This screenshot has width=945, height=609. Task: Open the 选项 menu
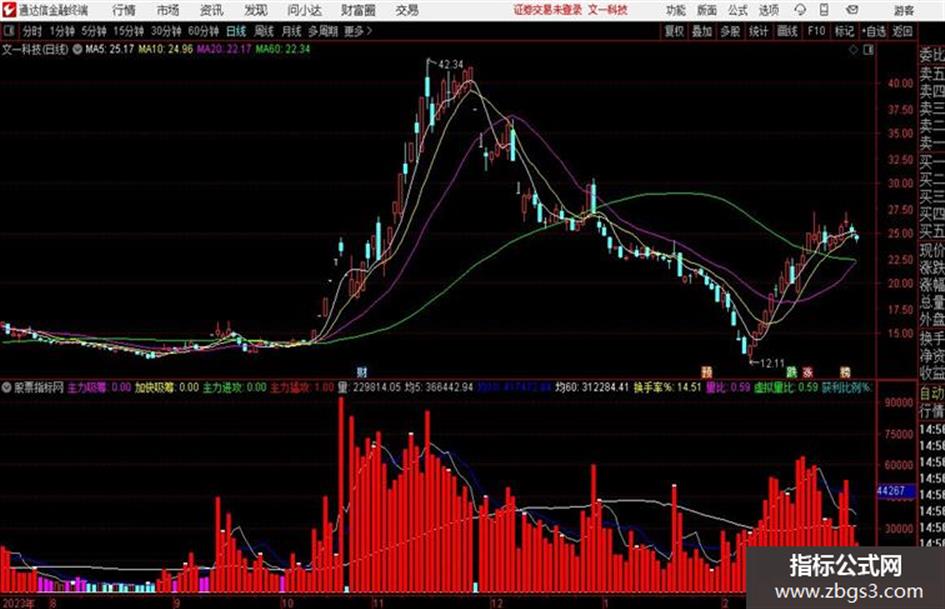tap(769, 10)
